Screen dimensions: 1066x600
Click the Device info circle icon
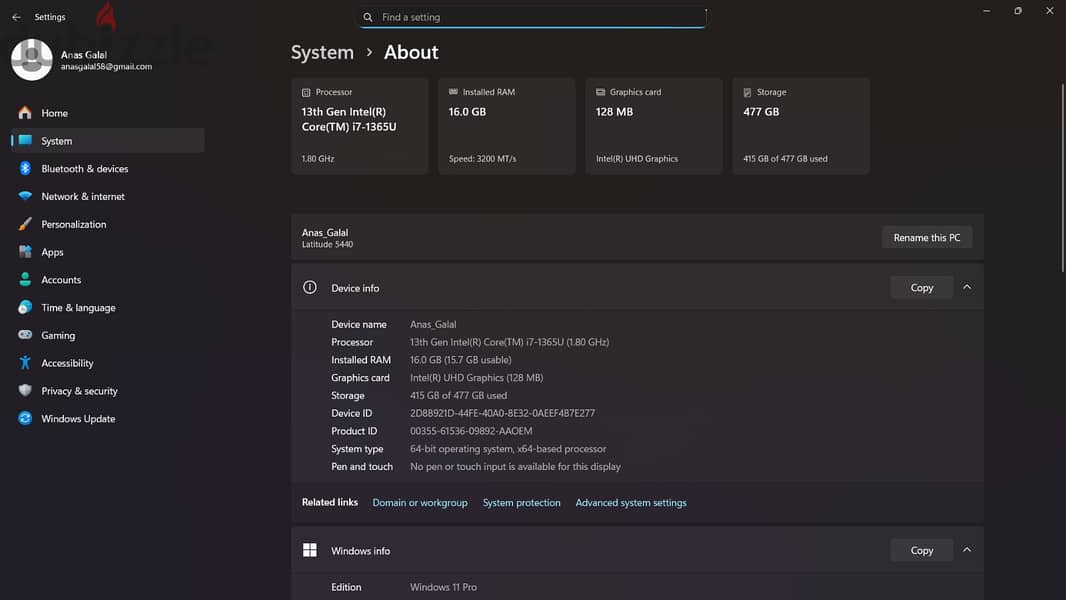(309, 287)
